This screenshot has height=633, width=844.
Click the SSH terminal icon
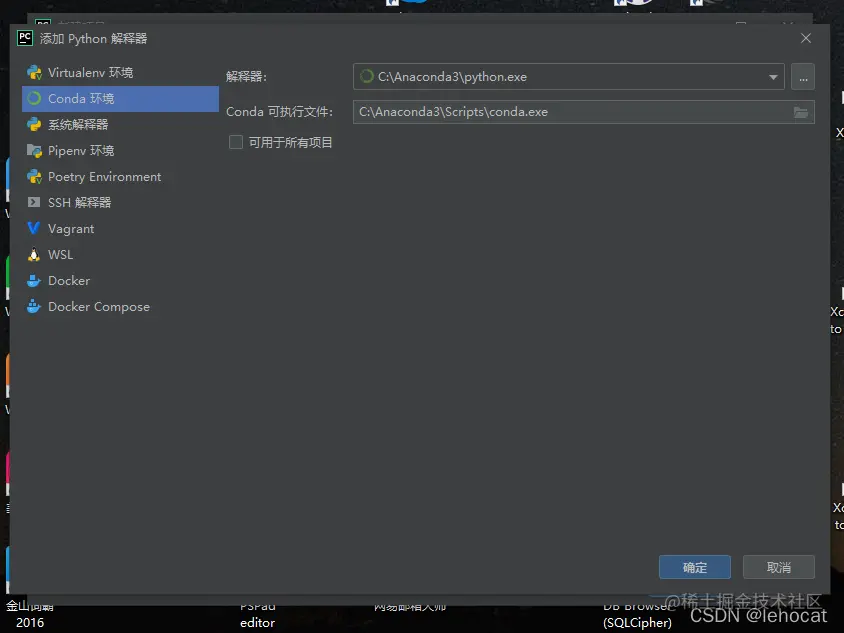coord(34,202)
